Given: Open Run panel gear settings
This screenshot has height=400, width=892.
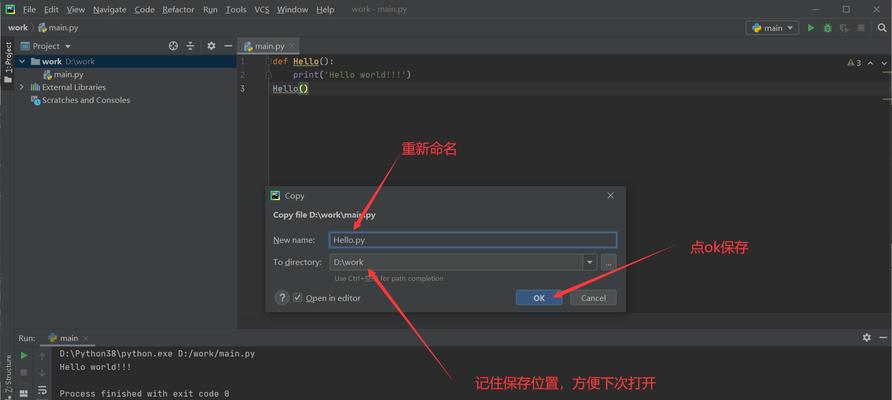Looking at the screenshot, I should tap(866, 337).
